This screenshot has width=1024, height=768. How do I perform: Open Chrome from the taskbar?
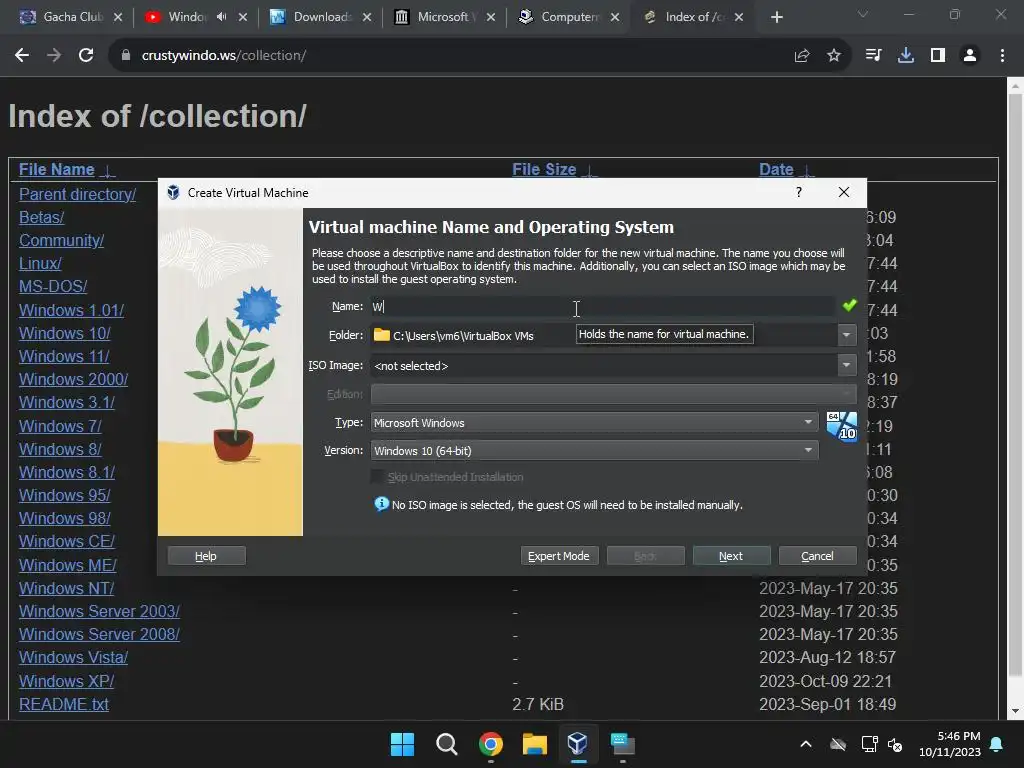(x=490, y=744)
